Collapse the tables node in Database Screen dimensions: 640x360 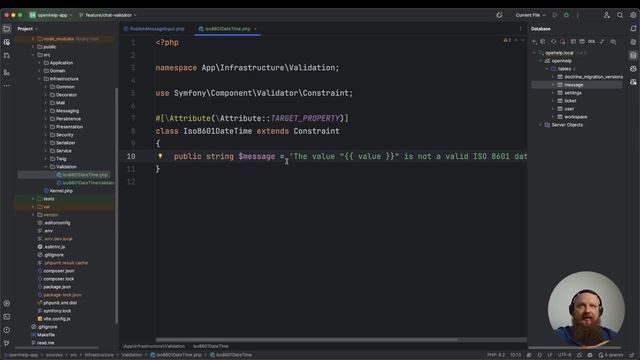[547, 69]
